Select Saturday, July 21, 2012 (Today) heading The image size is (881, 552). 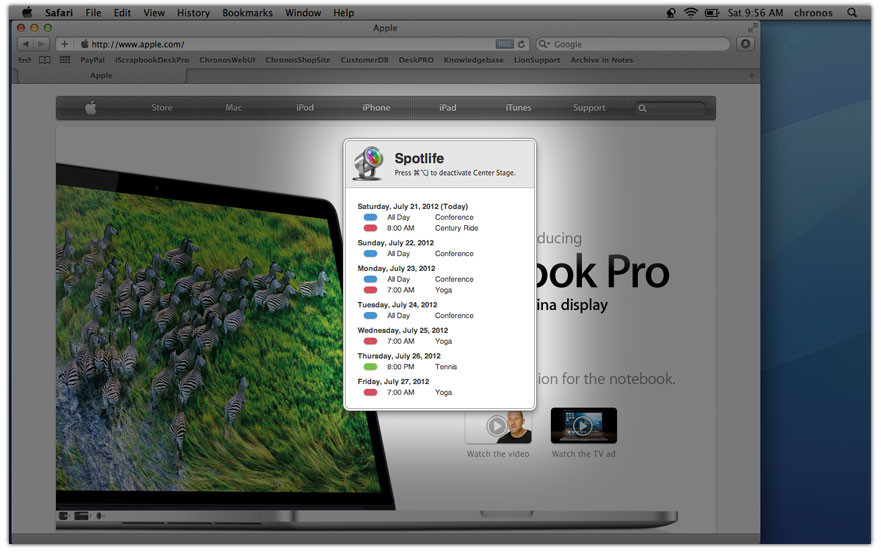412,206
